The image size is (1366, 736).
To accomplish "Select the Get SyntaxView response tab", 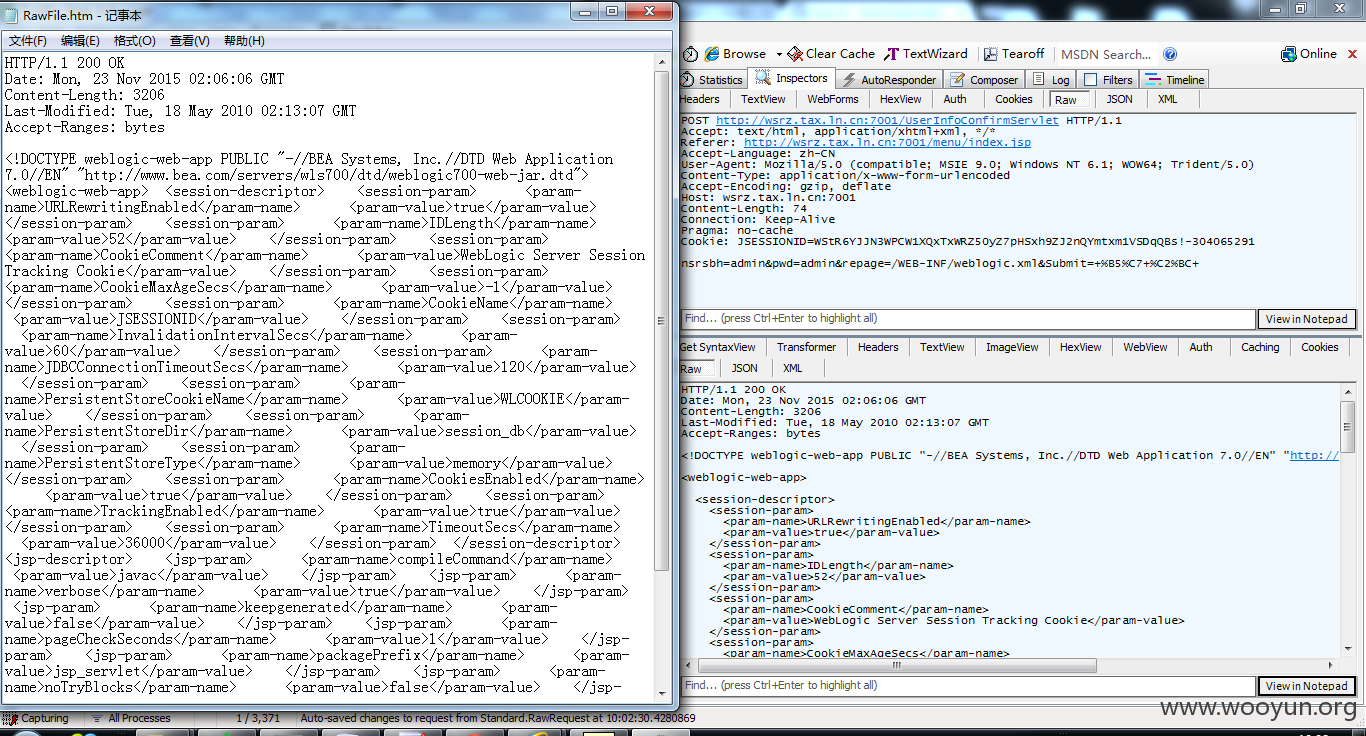I will (x=717, y=347).
